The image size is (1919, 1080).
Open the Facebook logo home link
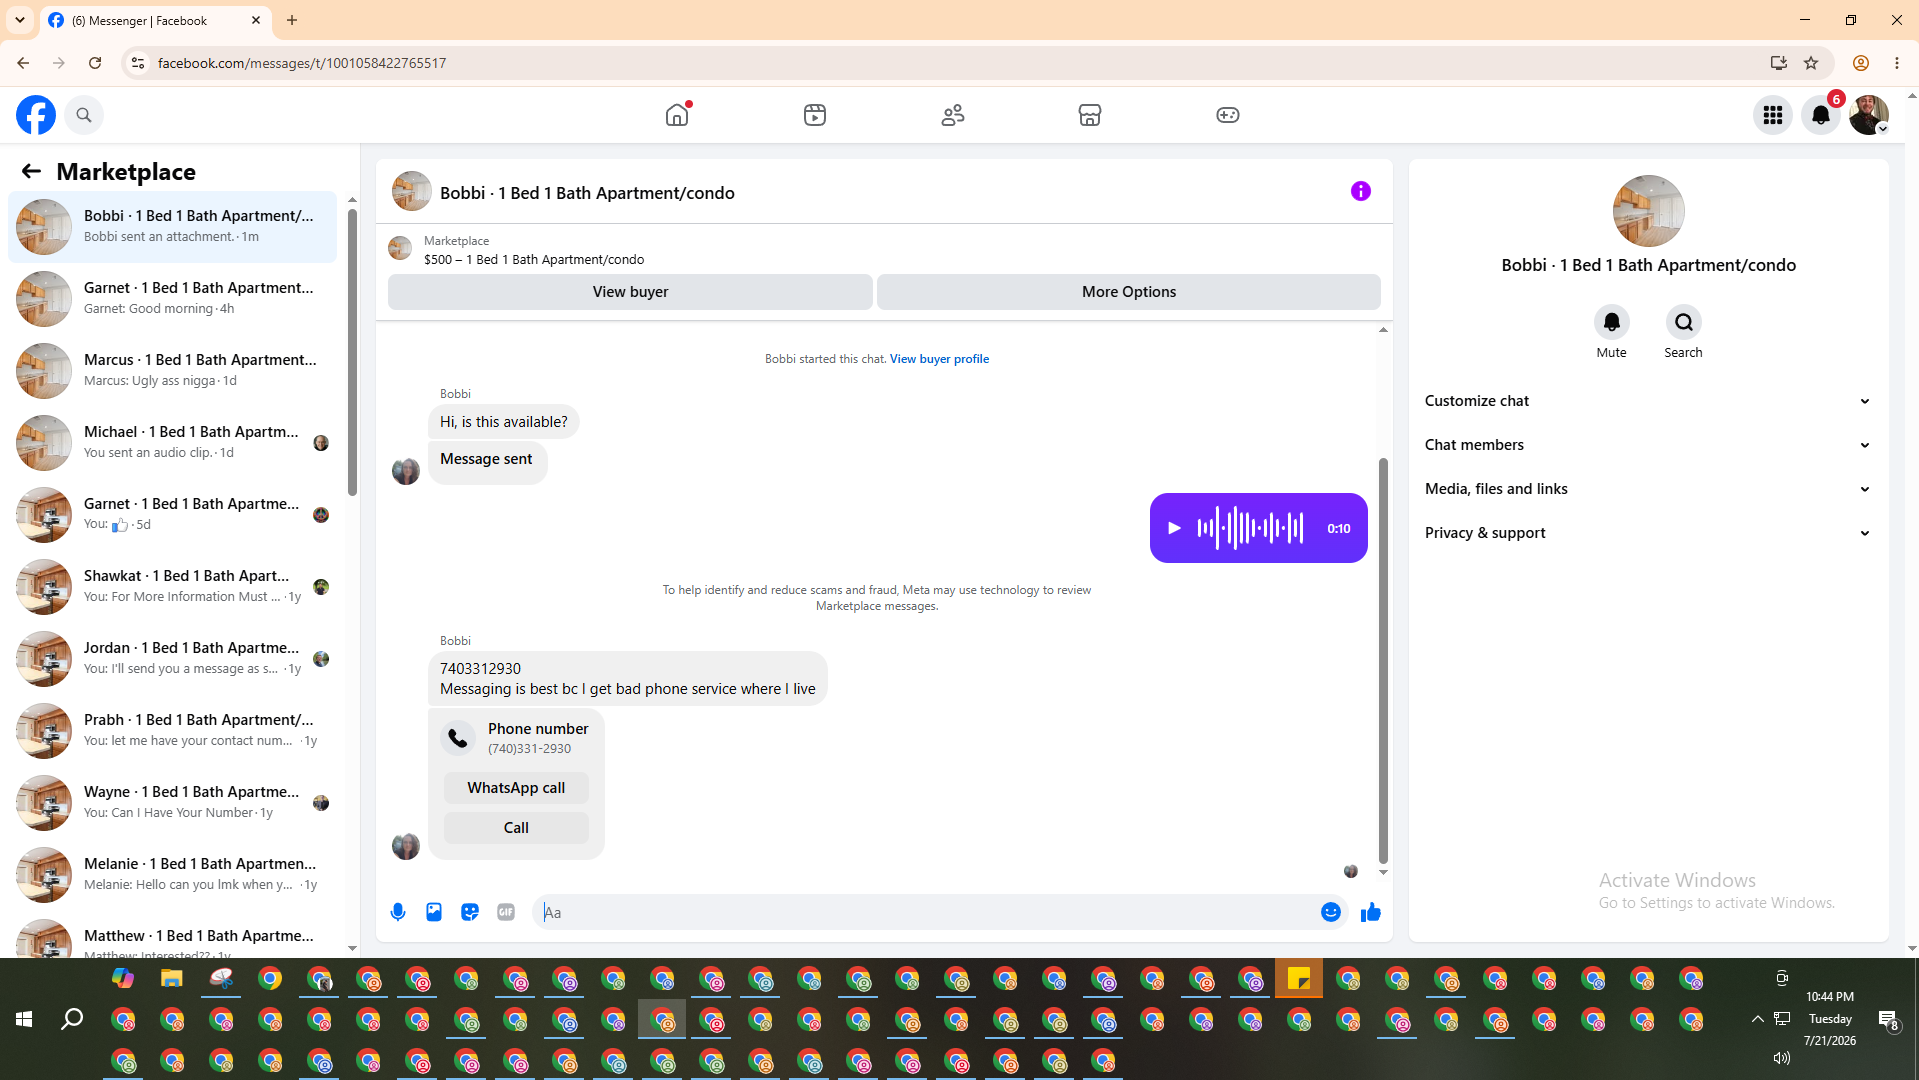point(36,115)
